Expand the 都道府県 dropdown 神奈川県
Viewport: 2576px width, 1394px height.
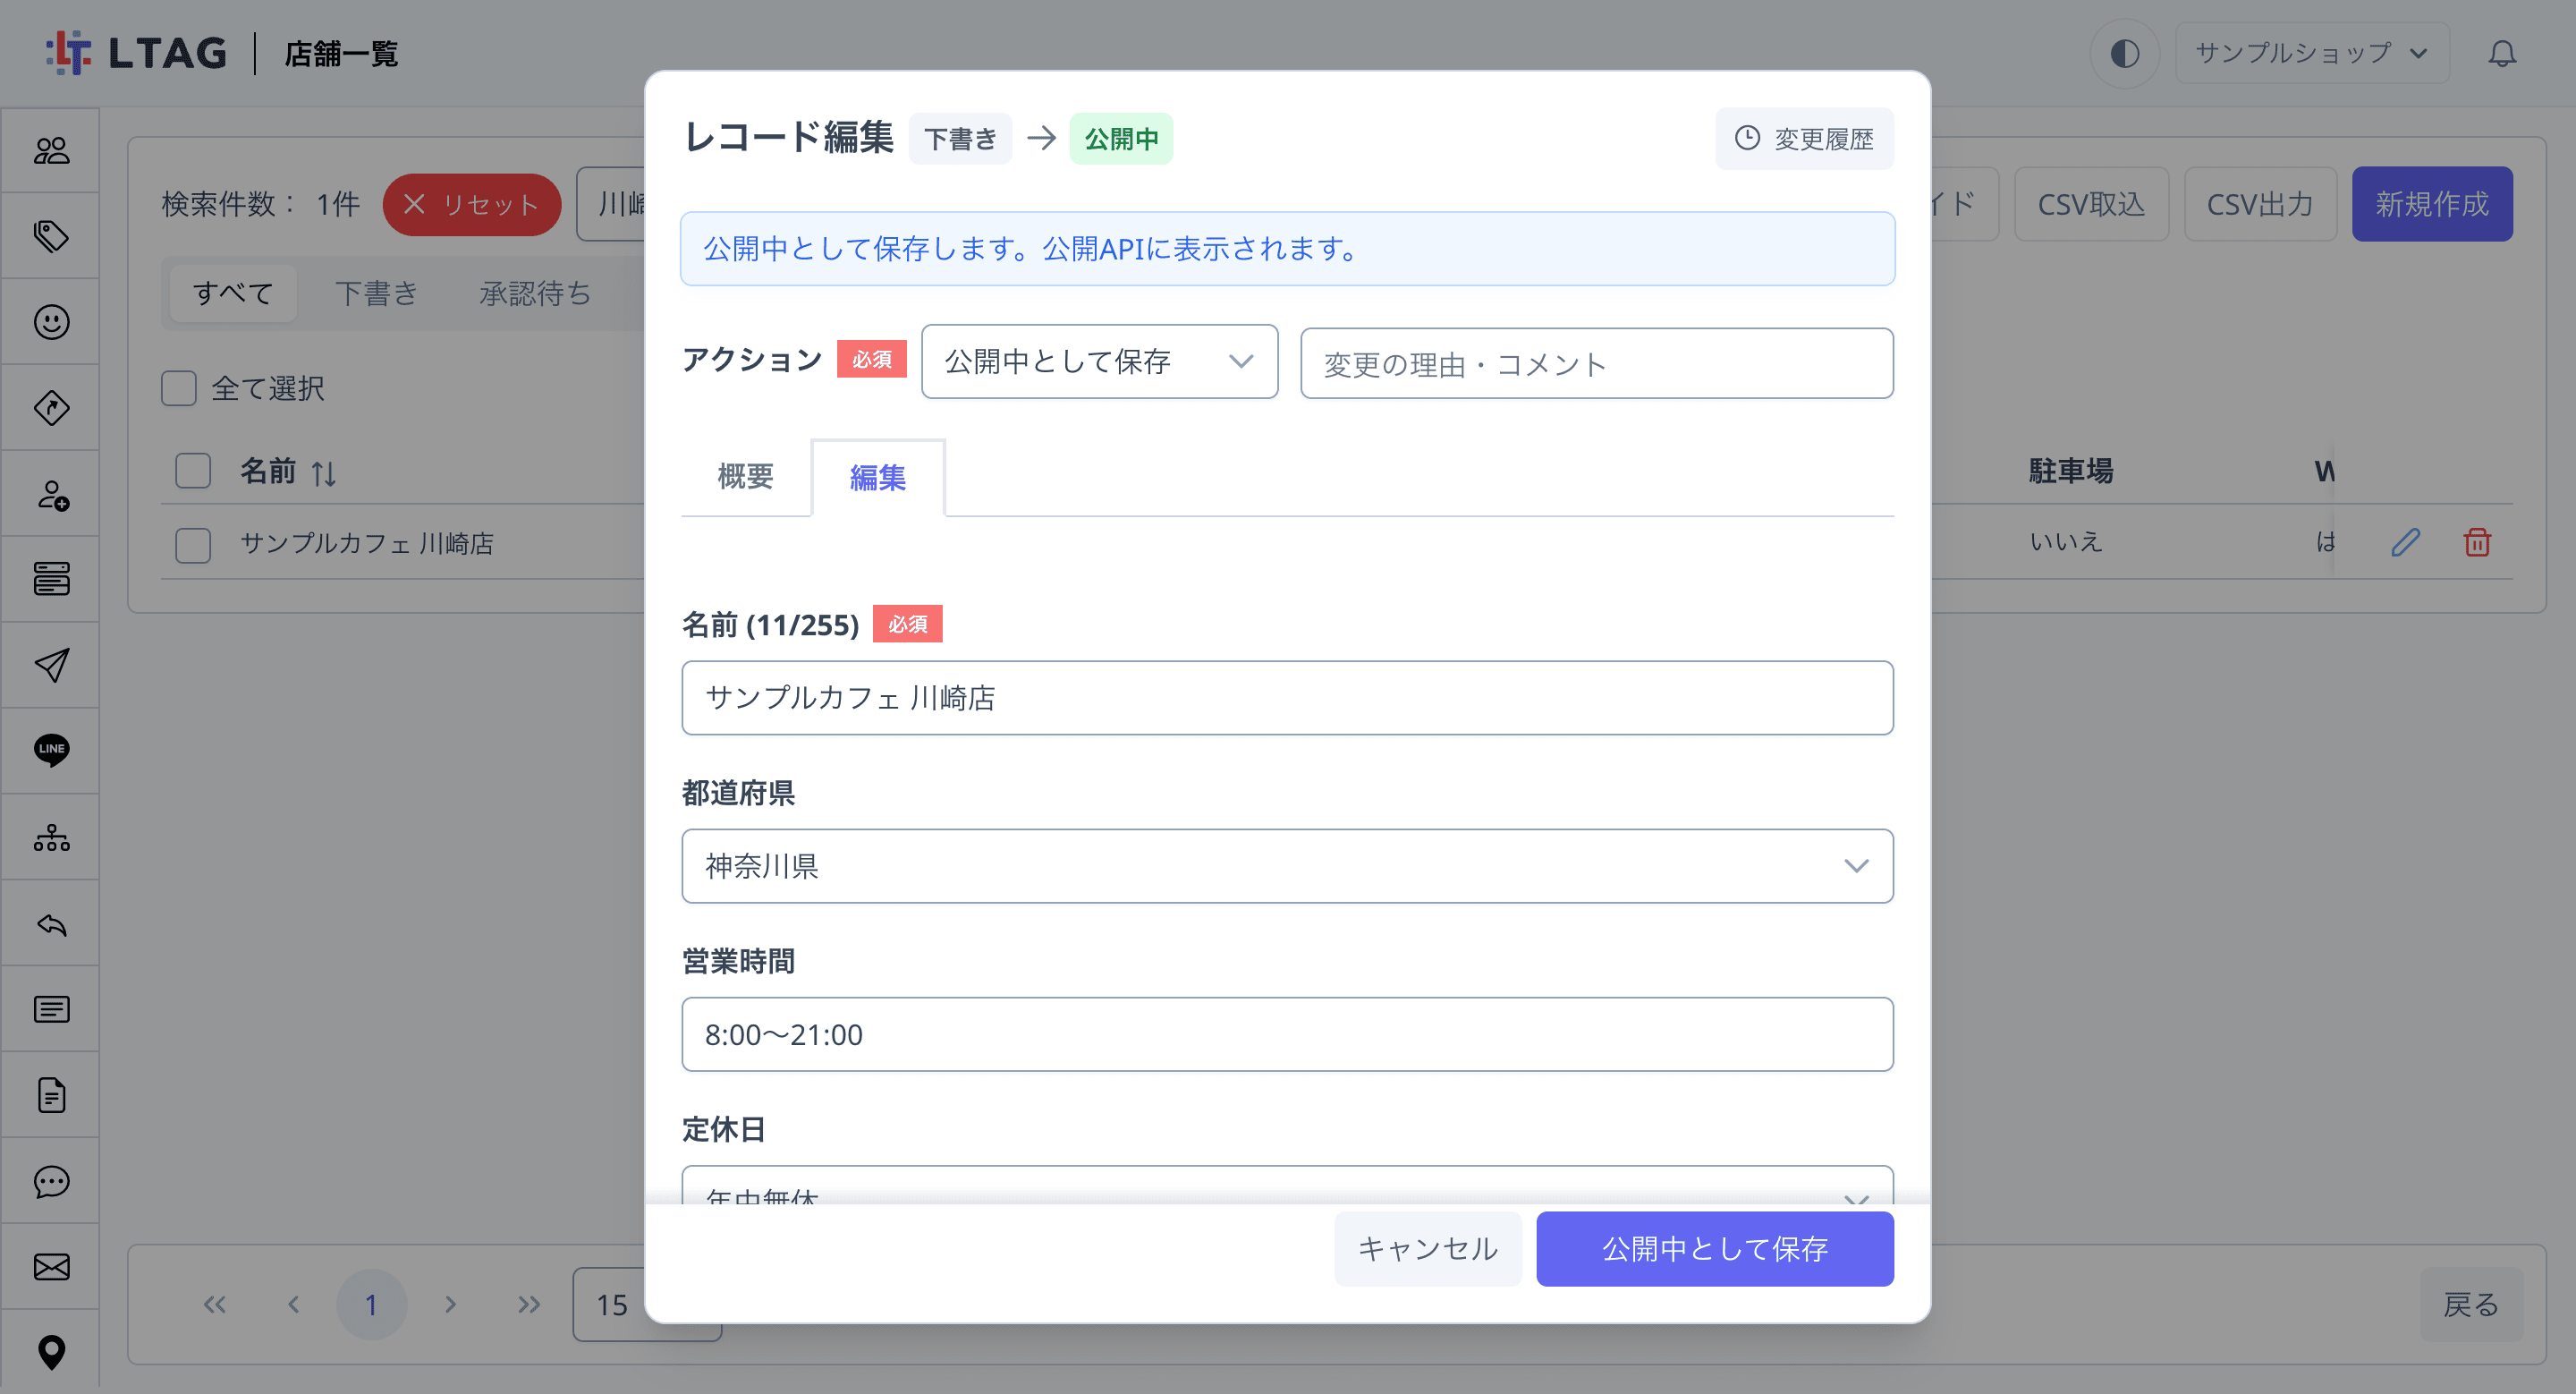tap(1287, 866)
